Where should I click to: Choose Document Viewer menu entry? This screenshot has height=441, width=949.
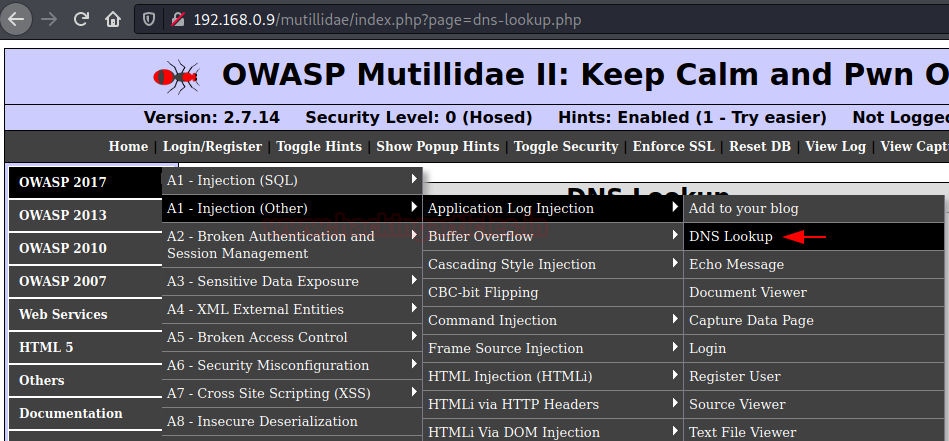tap(814, 293)
